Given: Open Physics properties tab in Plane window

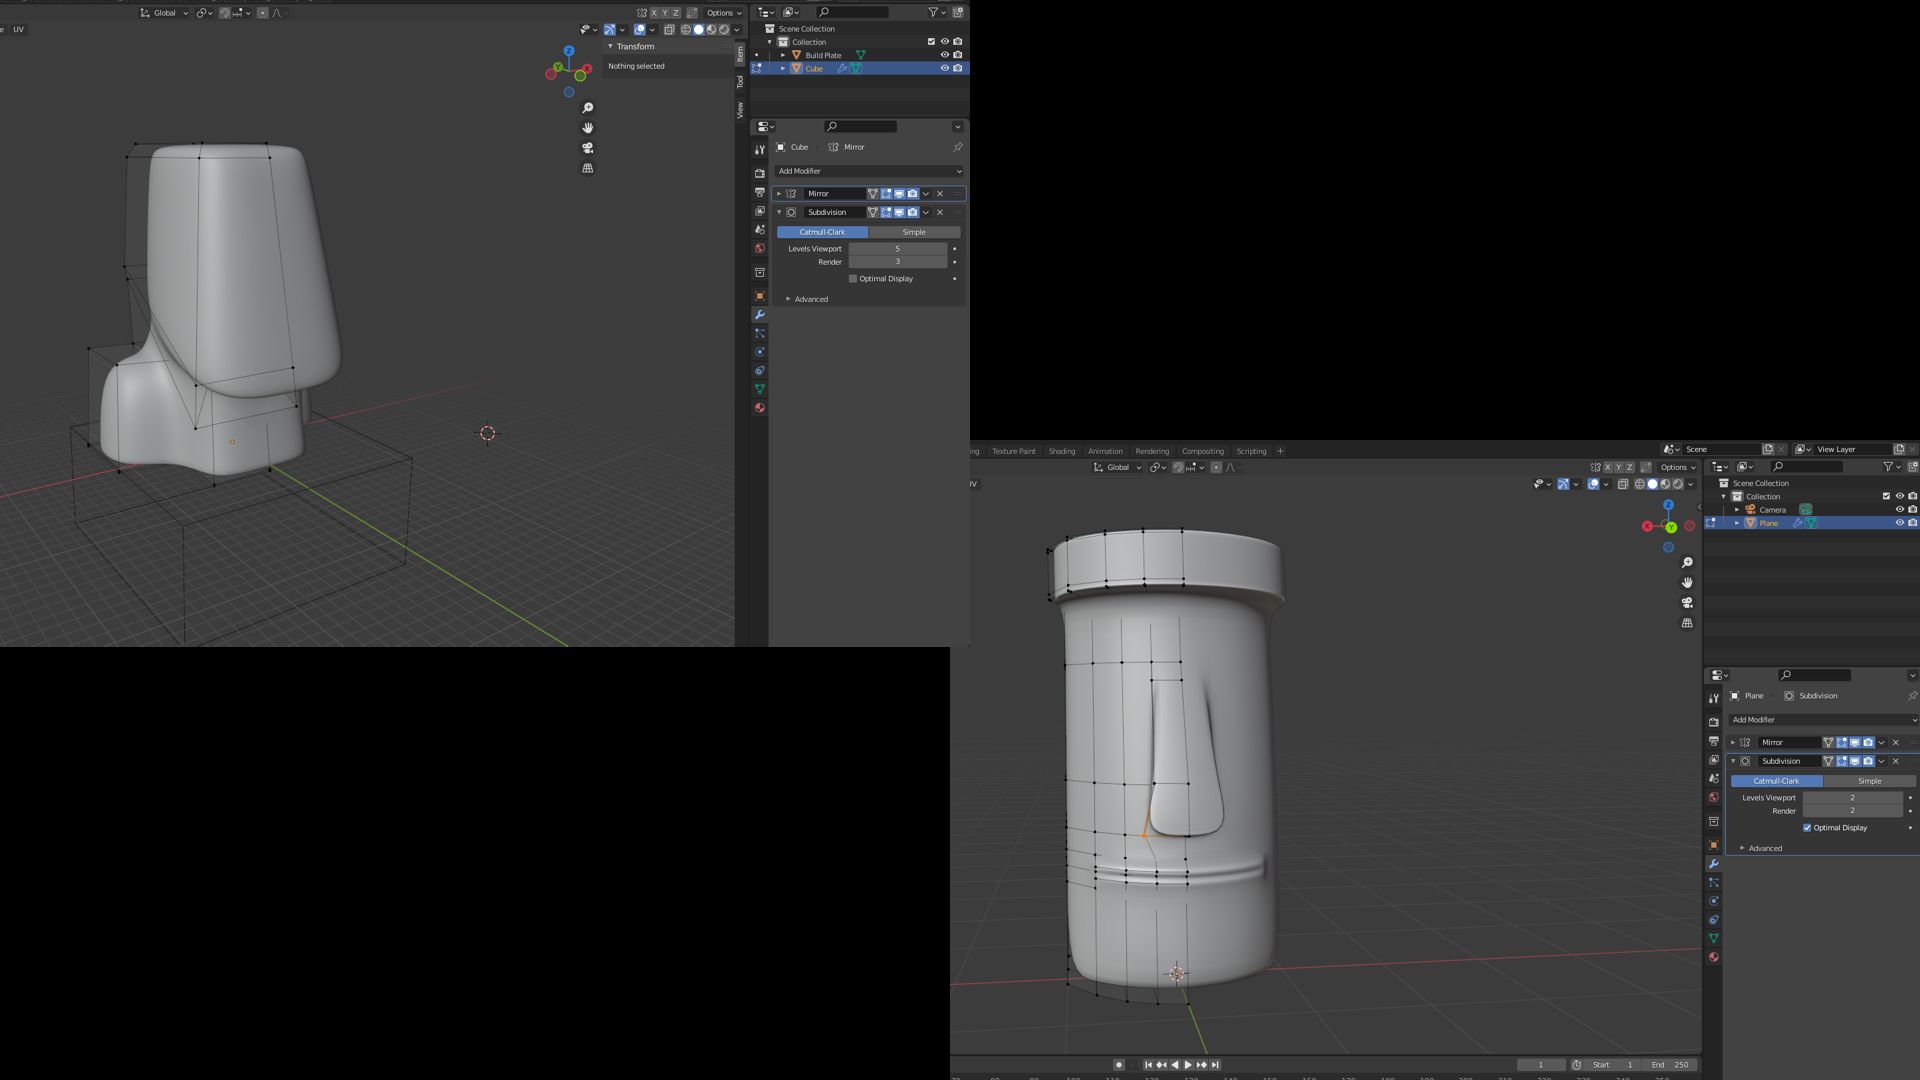Looking at the screenshot, I should [x=1714, y=901].
